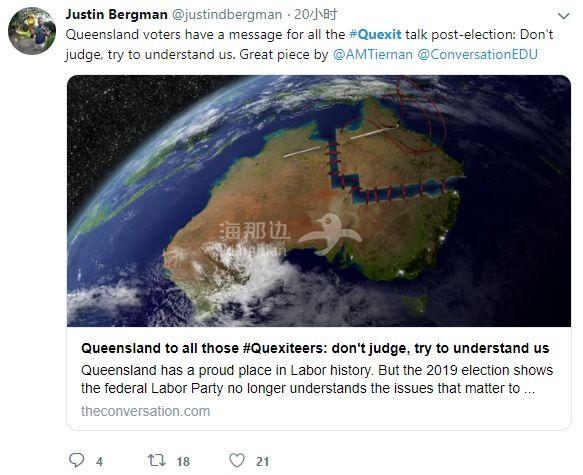The image size is (583, 475).
Task: Open the Australia satellite article image
Action: [x=319, y=201]
